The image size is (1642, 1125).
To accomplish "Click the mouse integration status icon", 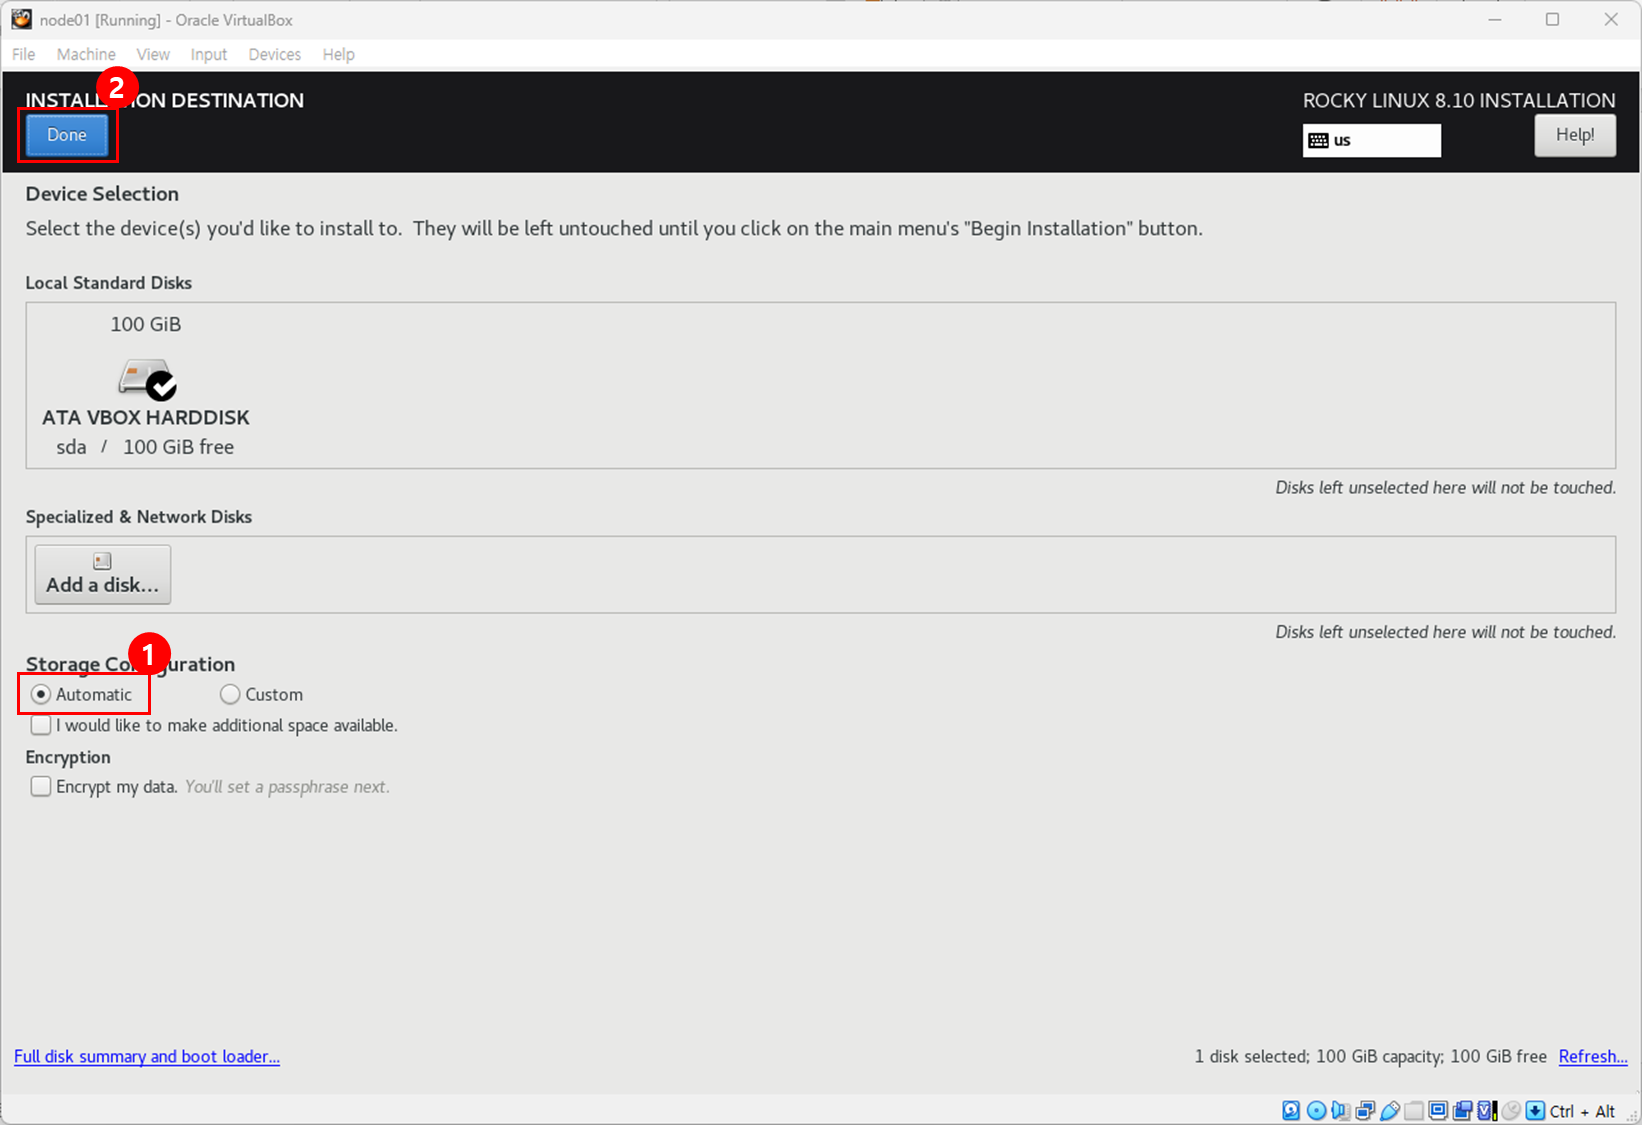I will point(1511,1110).
